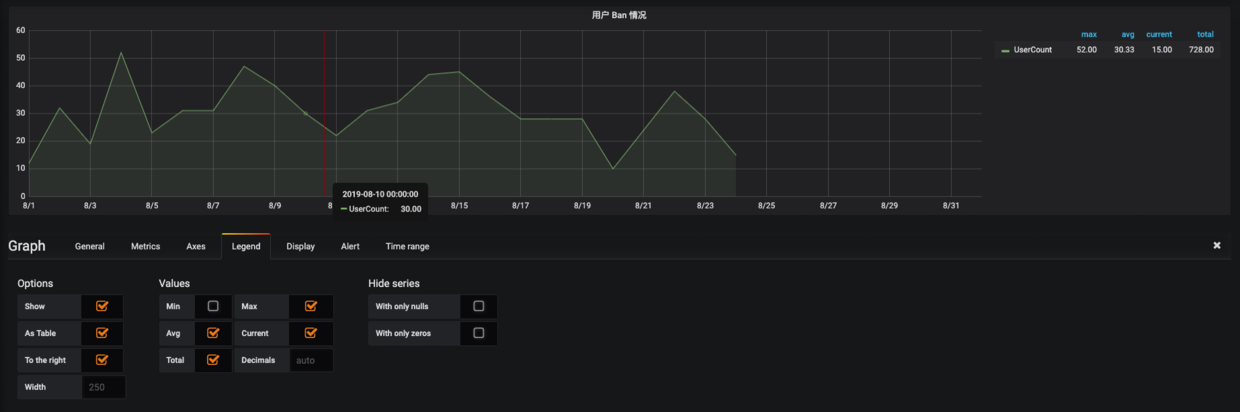Viewport: 1240px width, 412px height.
Task: Switch to the Metrics tab
Action: tap(145, 246)
